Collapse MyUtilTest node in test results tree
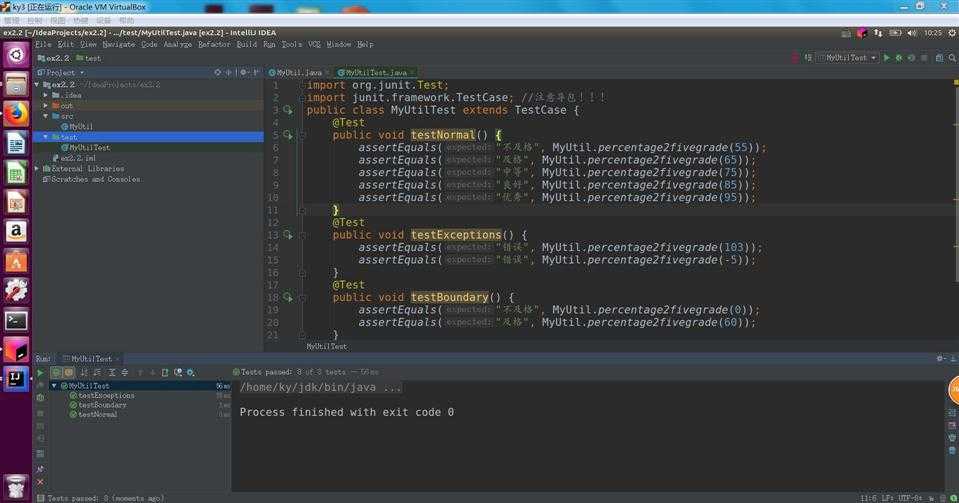The width and height of the screenshot is (959, 503). click(54, 386)
